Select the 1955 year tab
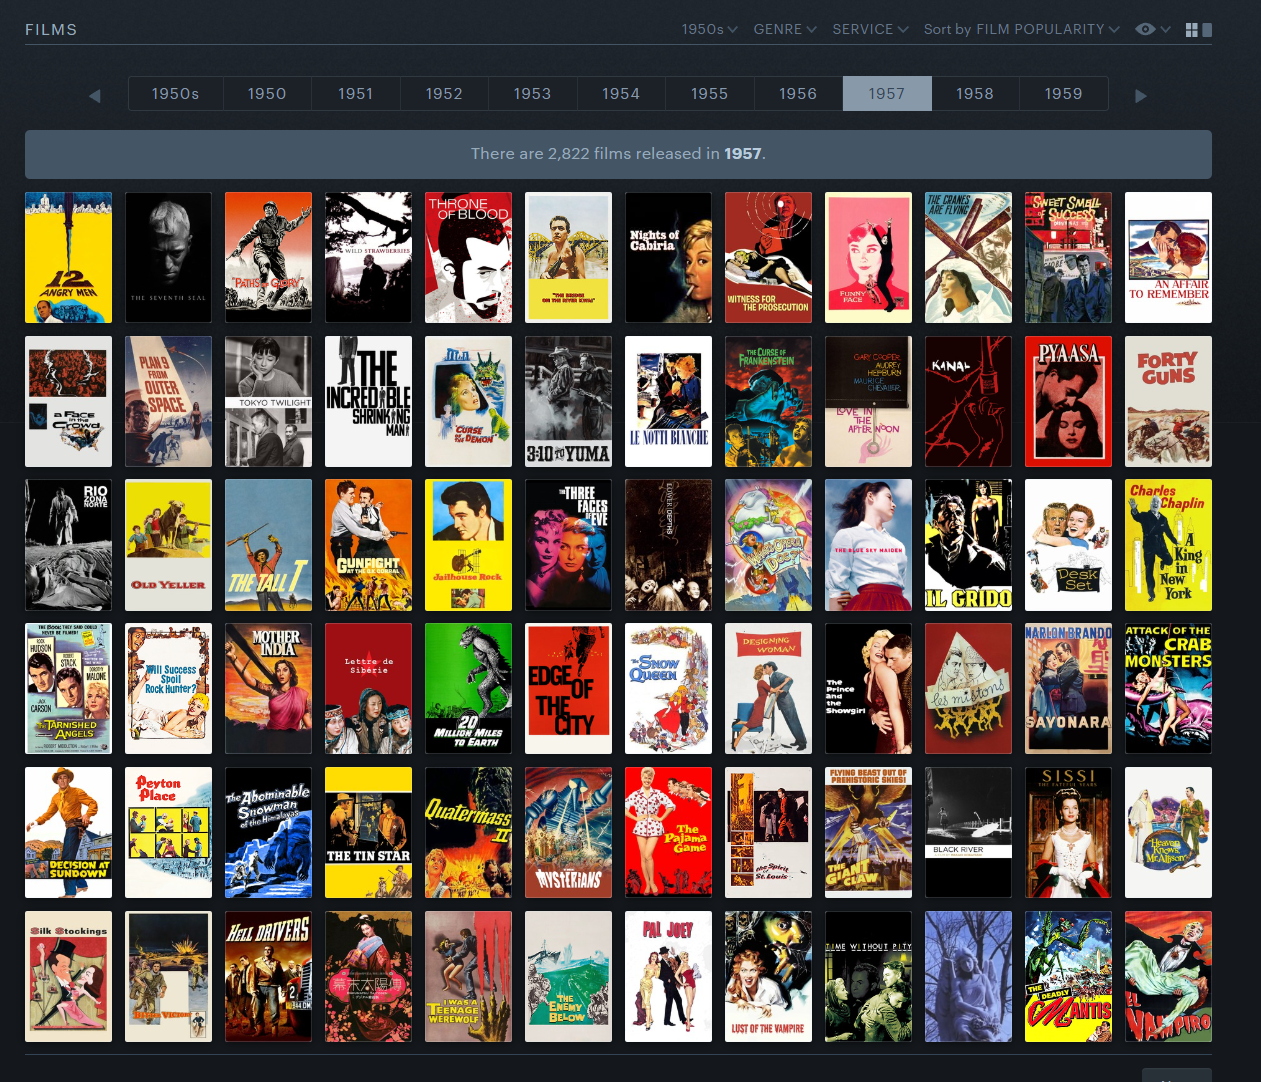 click(x=709, y=94)
